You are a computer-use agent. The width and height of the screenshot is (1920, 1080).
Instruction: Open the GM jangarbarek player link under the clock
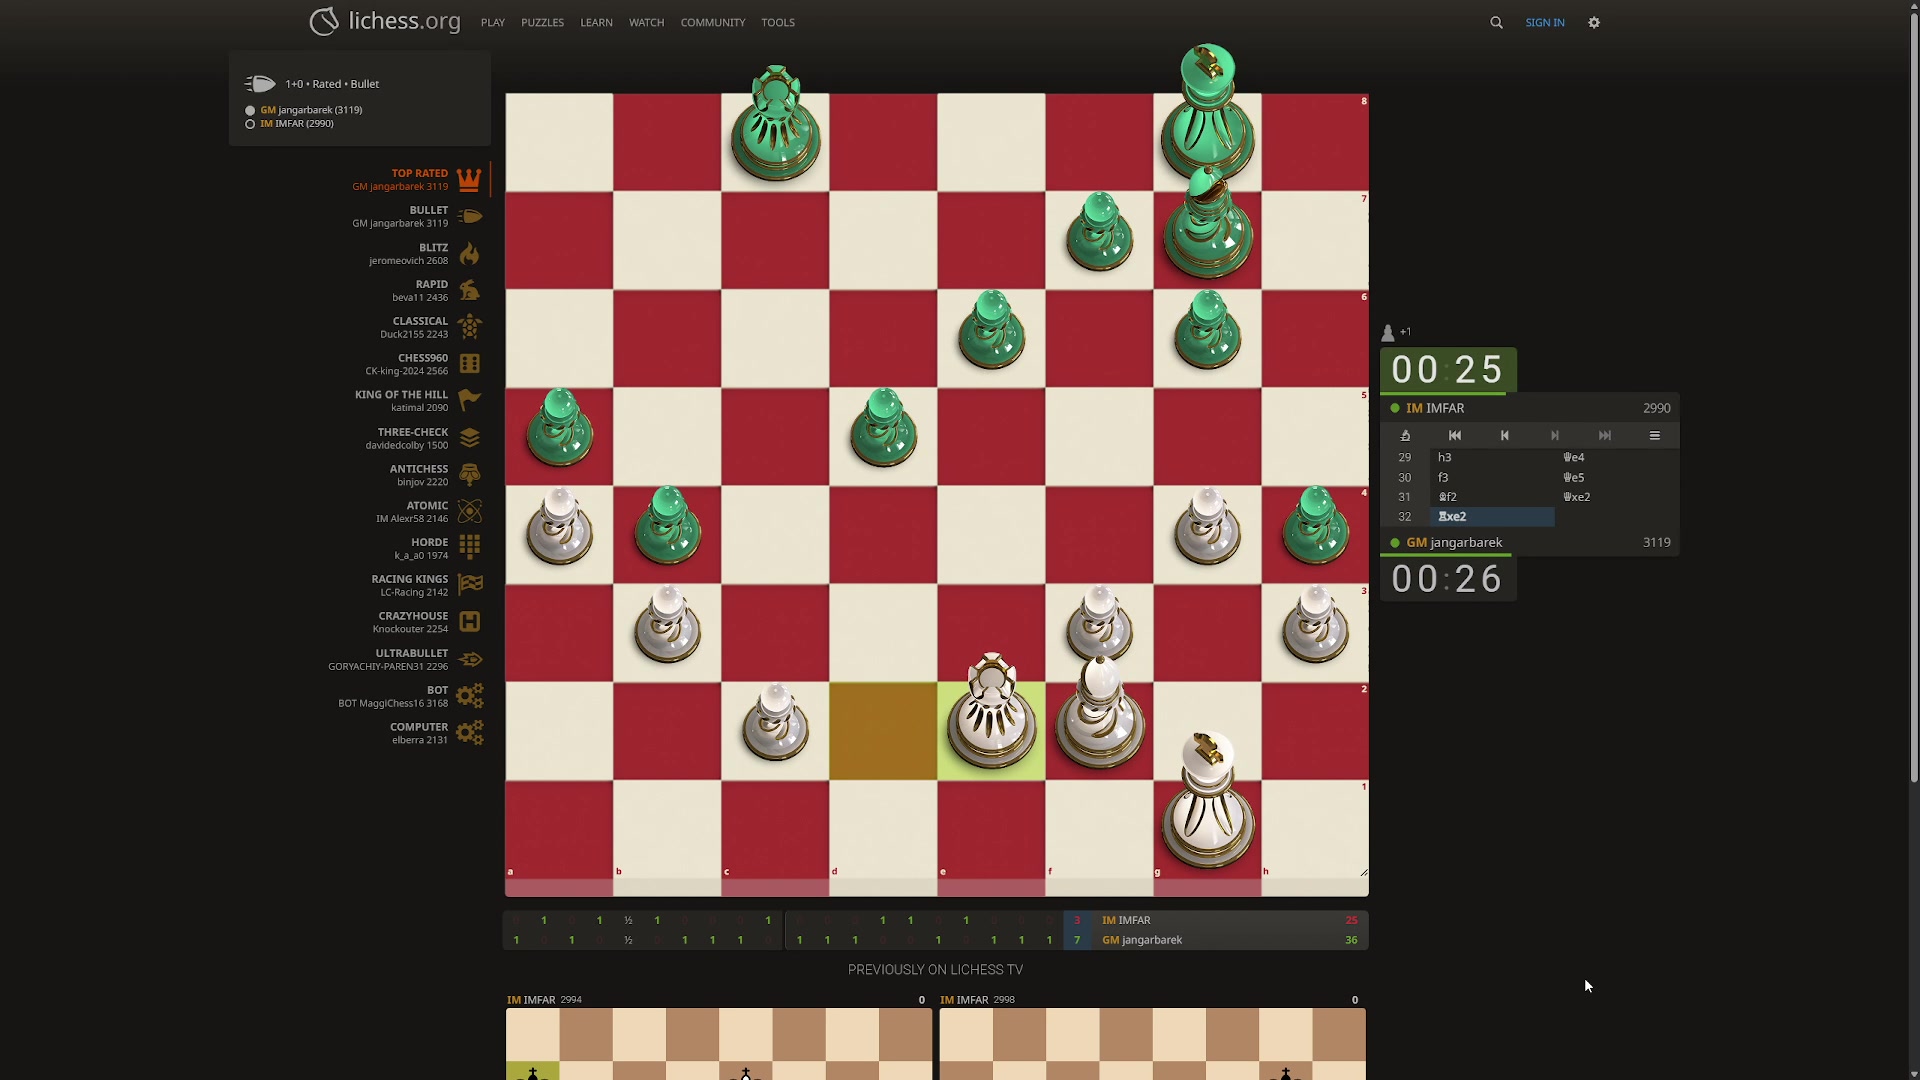click(1454, 543)
